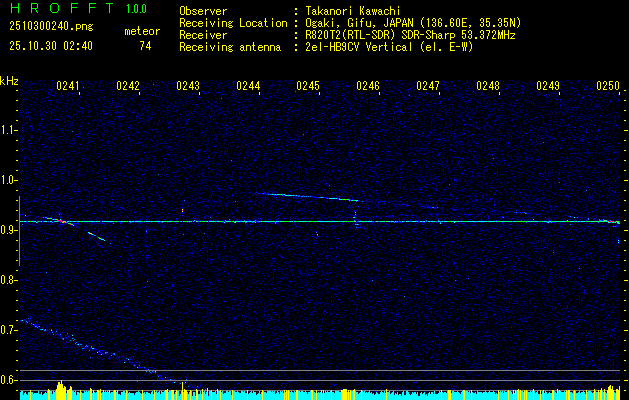The height and width of the screenshot is (400, 629).
Task: Click the kHz axis unit label
Action: point(9,80)
